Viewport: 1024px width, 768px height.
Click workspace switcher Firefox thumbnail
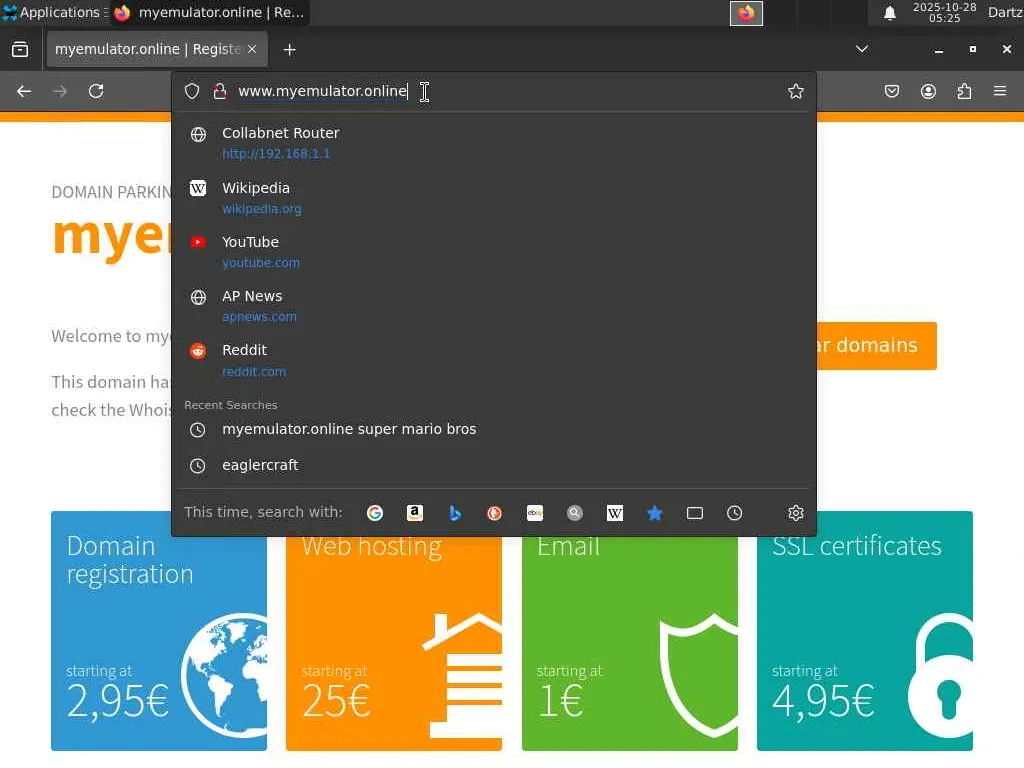tap(746, 13)
